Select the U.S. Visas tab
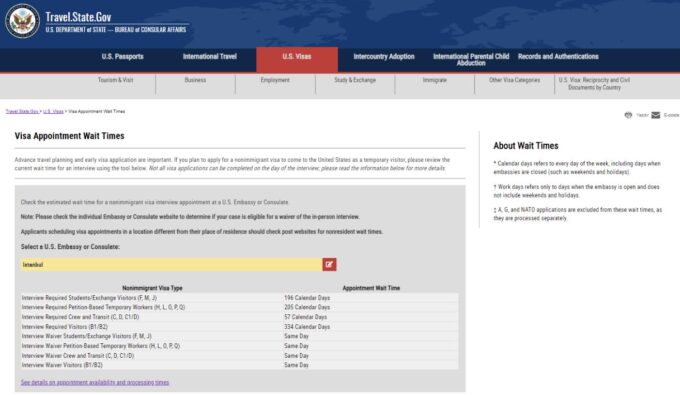 click(x=297, y=59)
